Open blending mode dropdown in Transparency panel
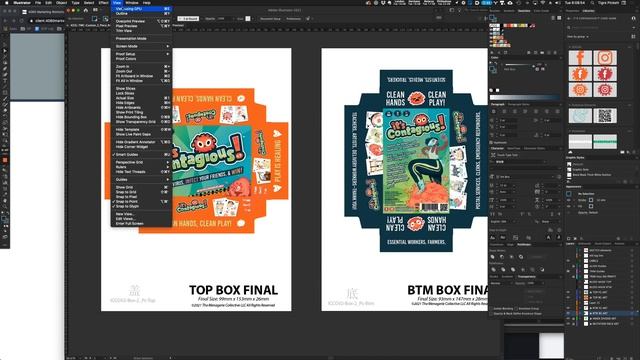The image size is (640, 360). point(501,283)
